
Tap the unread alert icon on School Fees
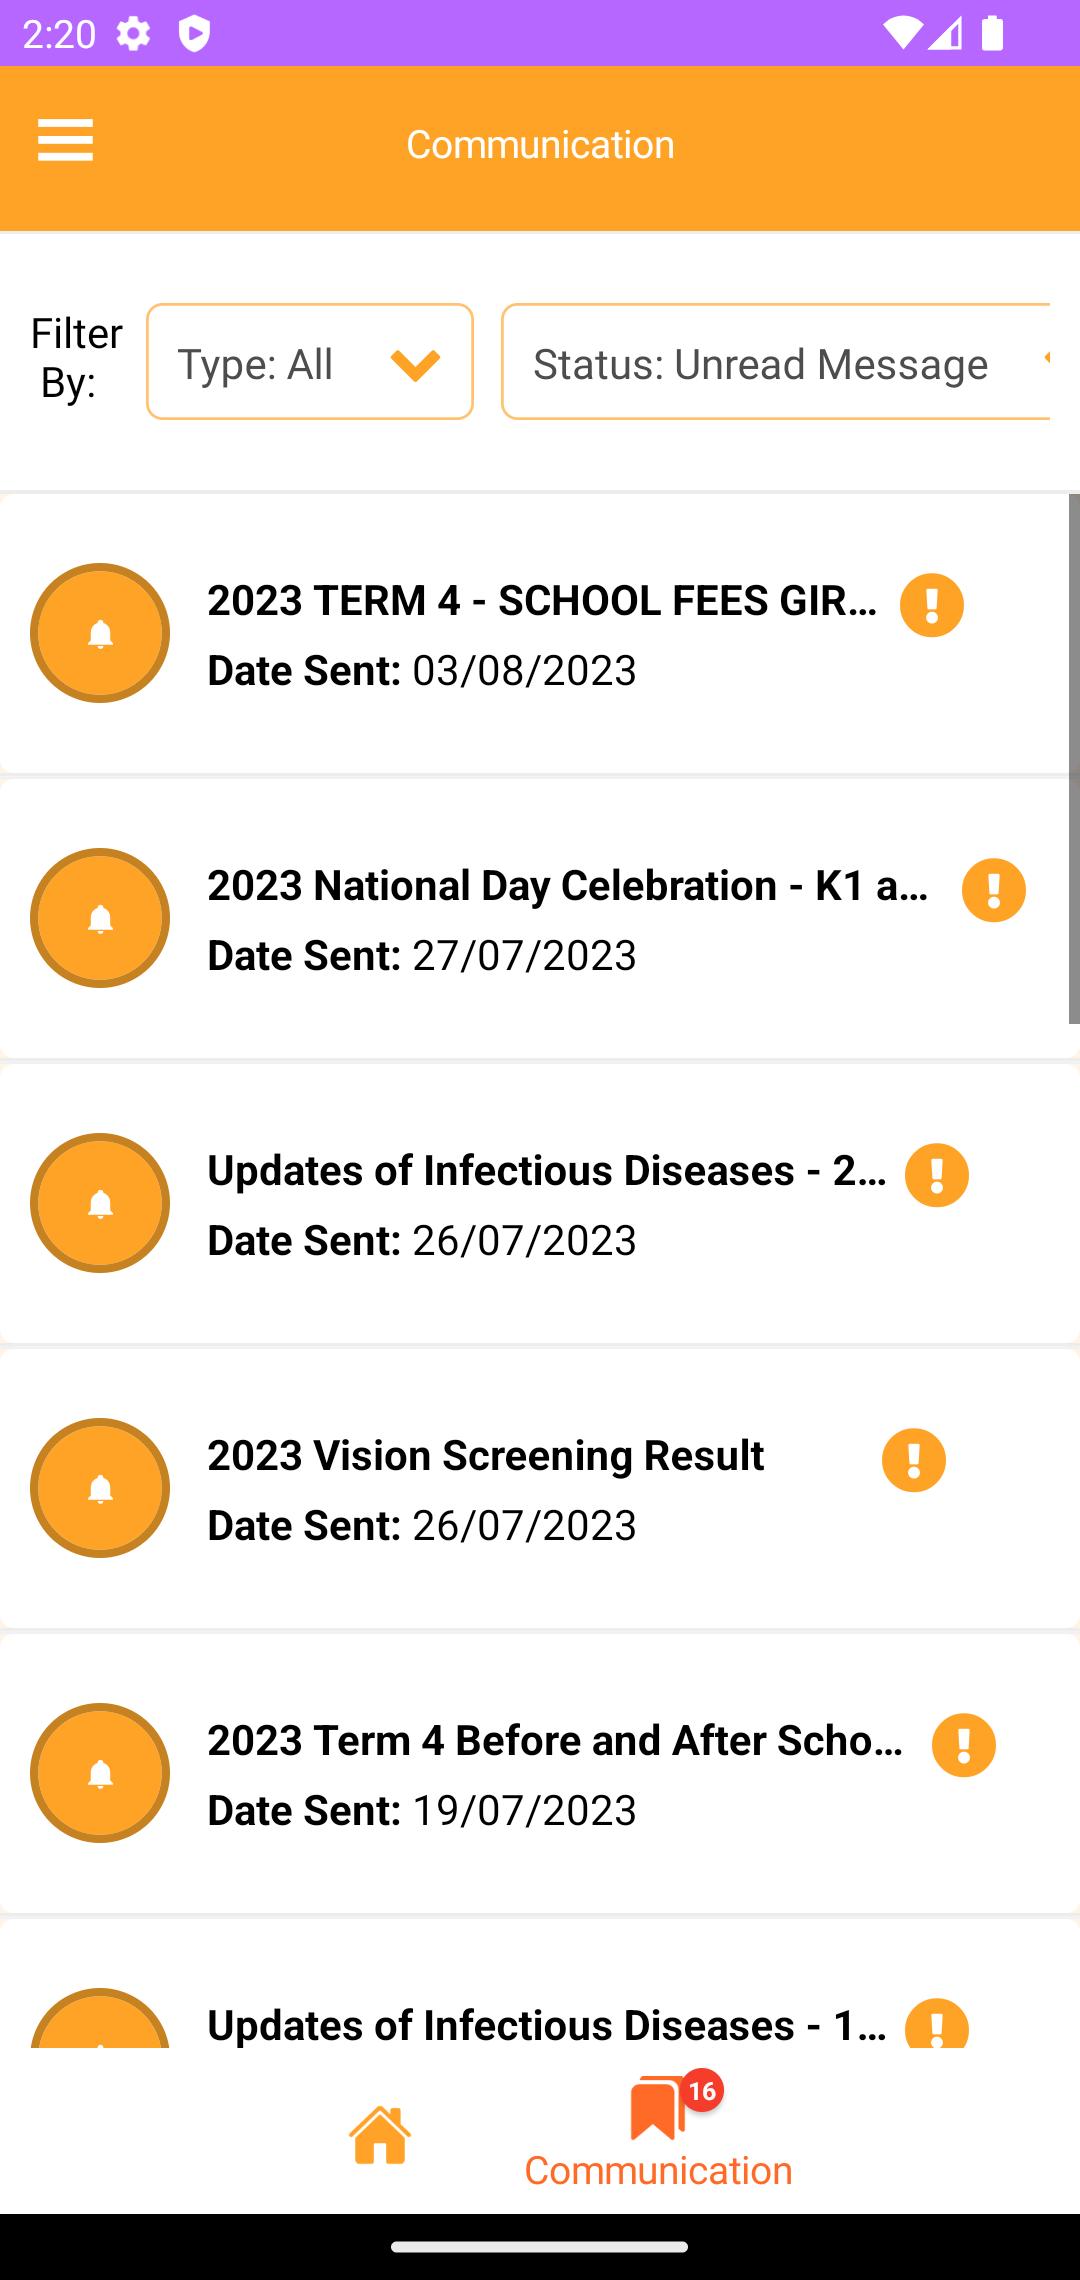(932, 605)
